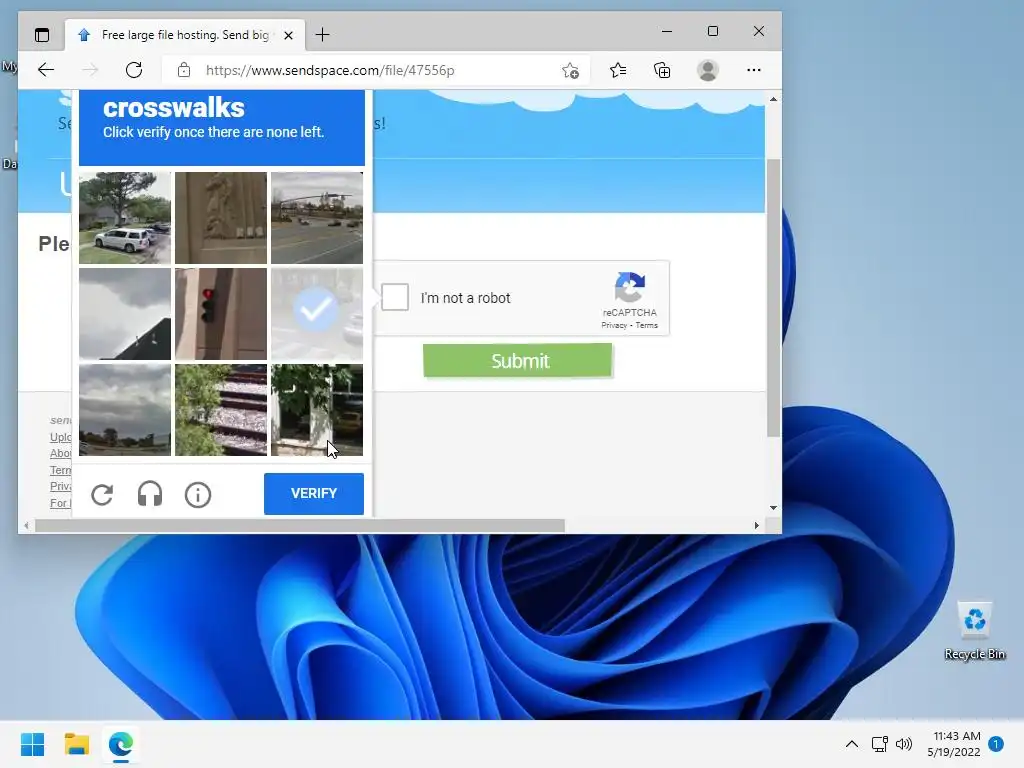Click the scroll up arrow
The height and width of the screenshot is (768, 1024).
(773, 99)
